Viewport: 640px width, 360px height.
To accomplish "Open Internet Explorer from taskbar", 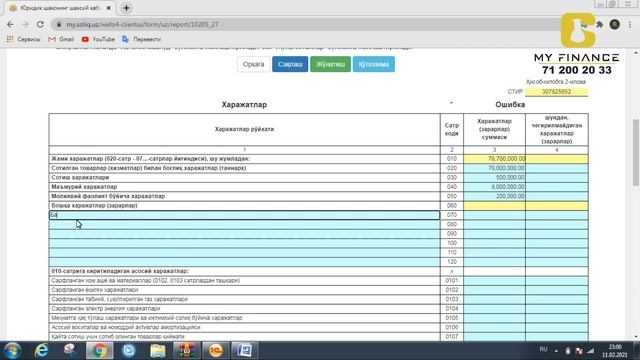I will (x=42, y=351).
